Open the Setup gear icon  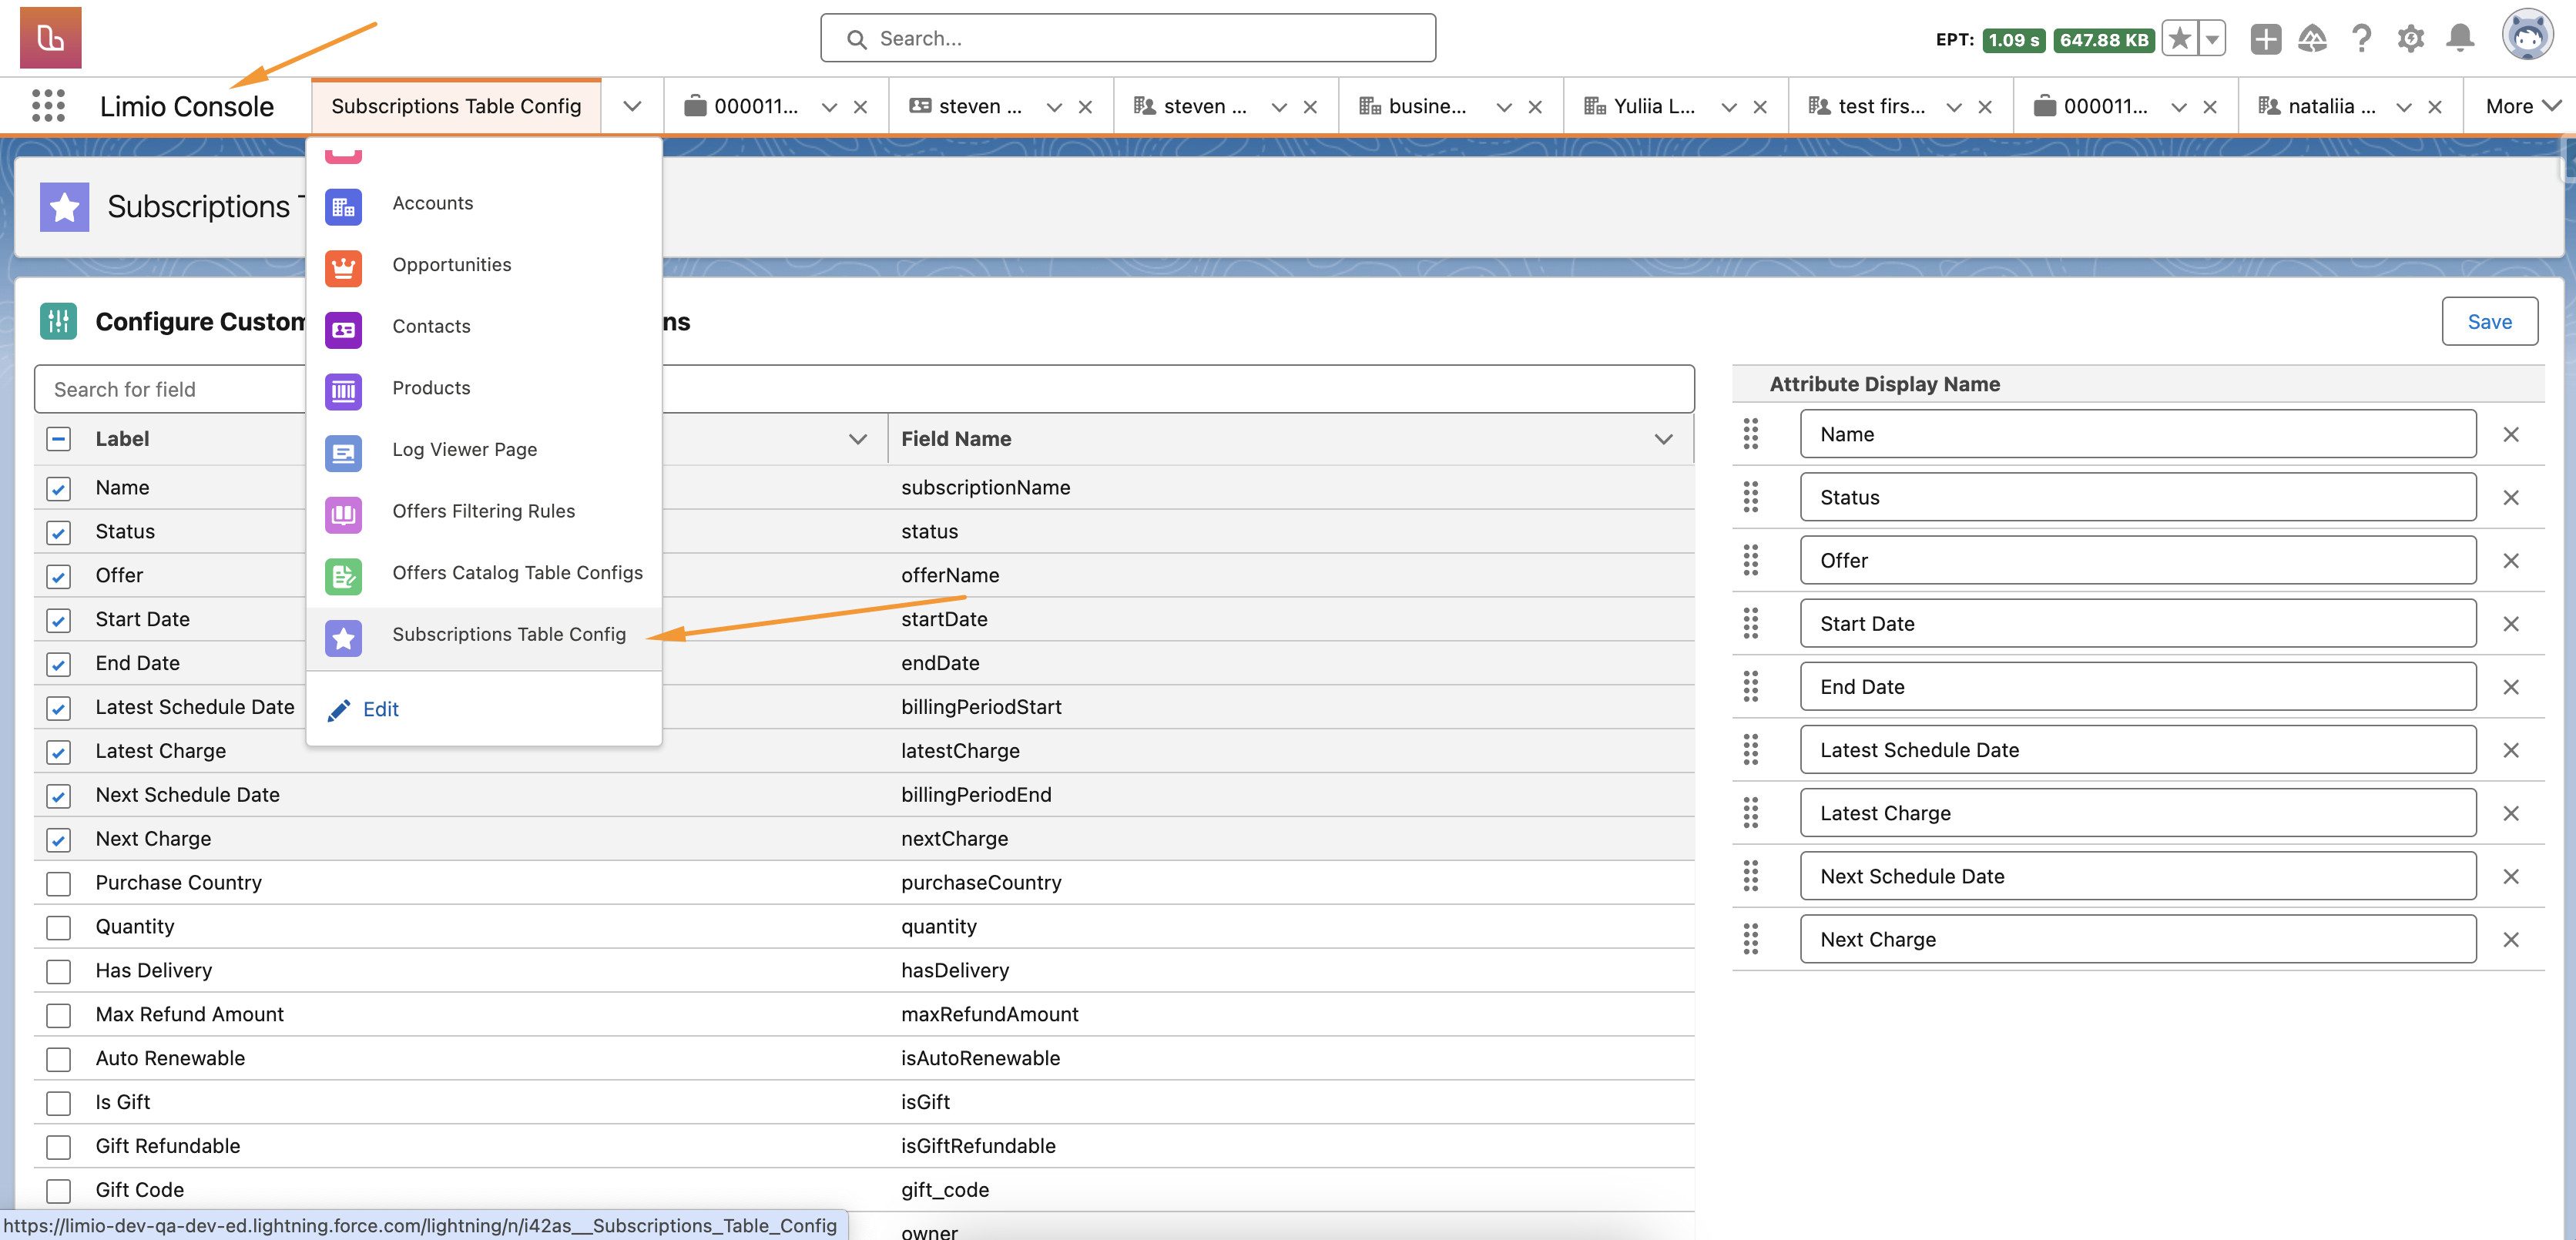2410,39
